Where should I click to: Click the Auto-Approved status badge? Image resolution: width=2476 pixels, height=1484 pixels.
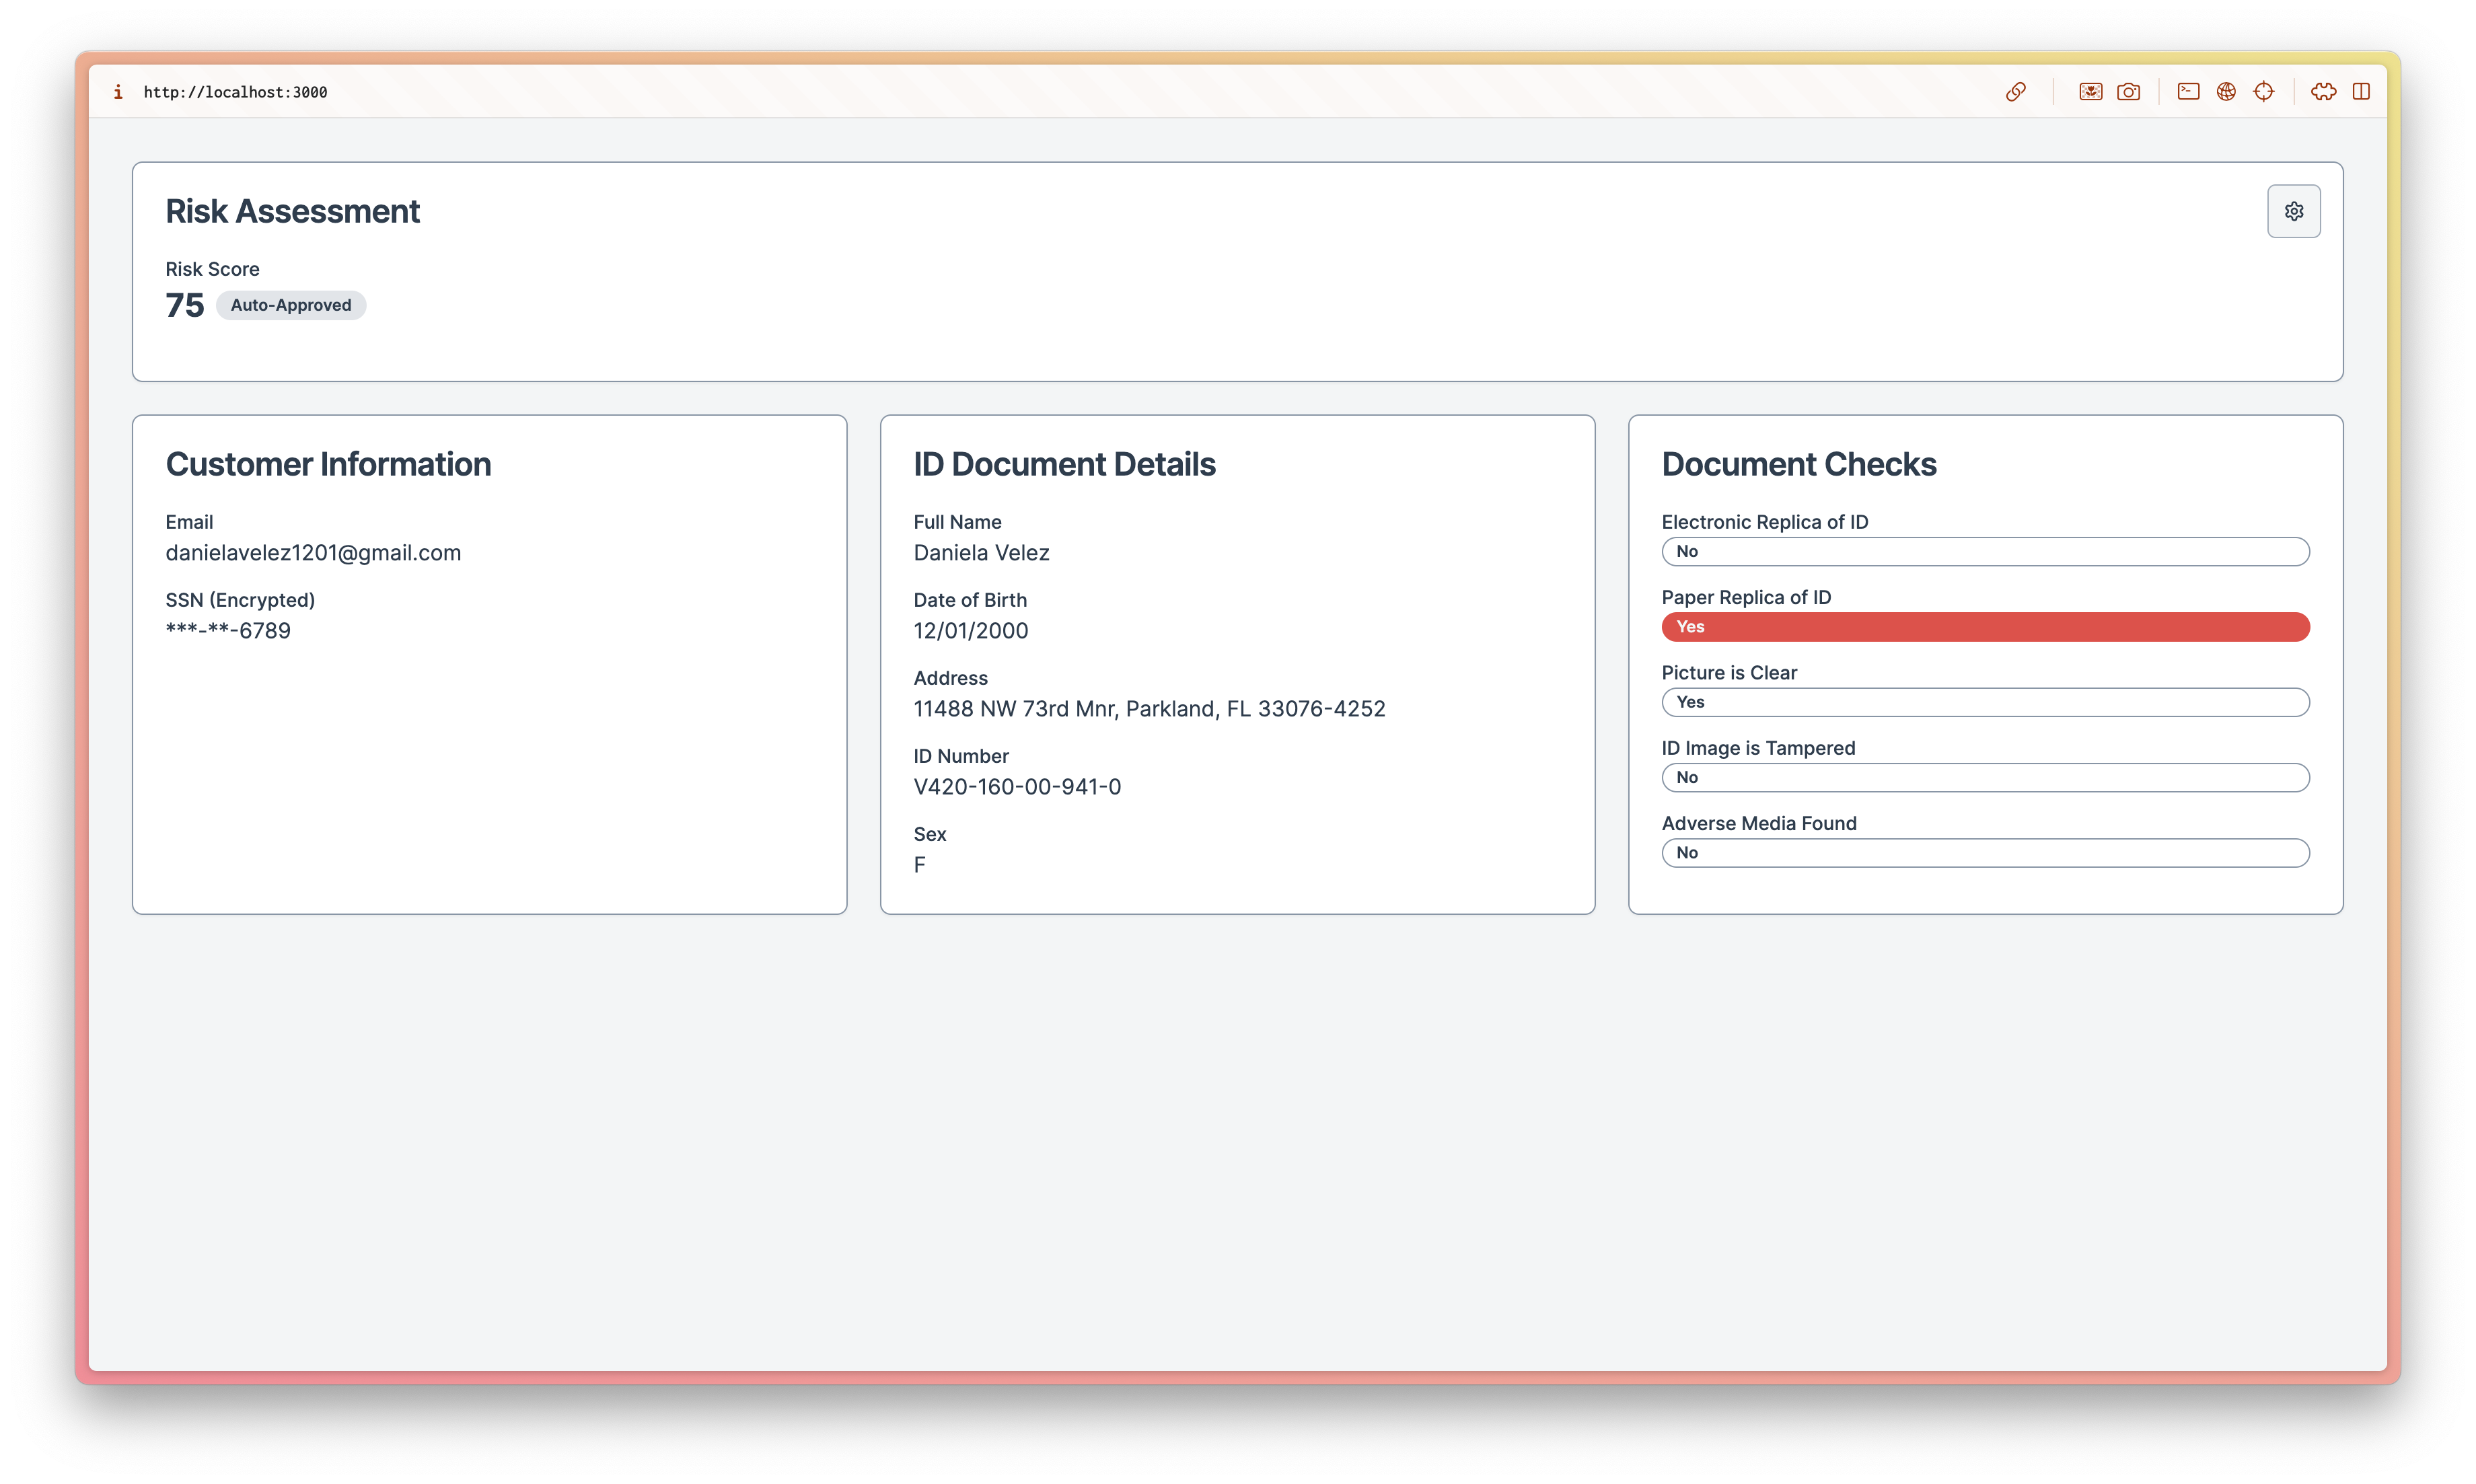pos(291,305)
